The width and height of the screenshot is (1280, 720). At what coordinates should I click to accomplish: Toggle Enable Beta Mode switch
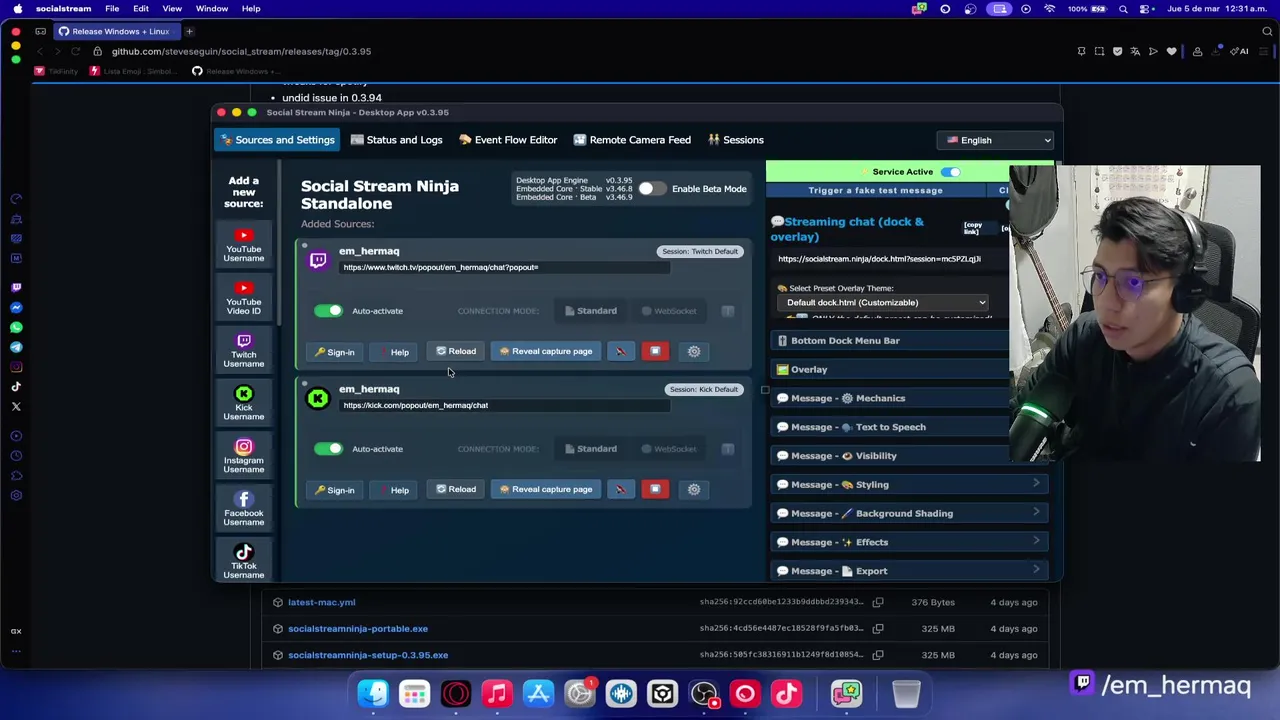[x=652, y=189]
